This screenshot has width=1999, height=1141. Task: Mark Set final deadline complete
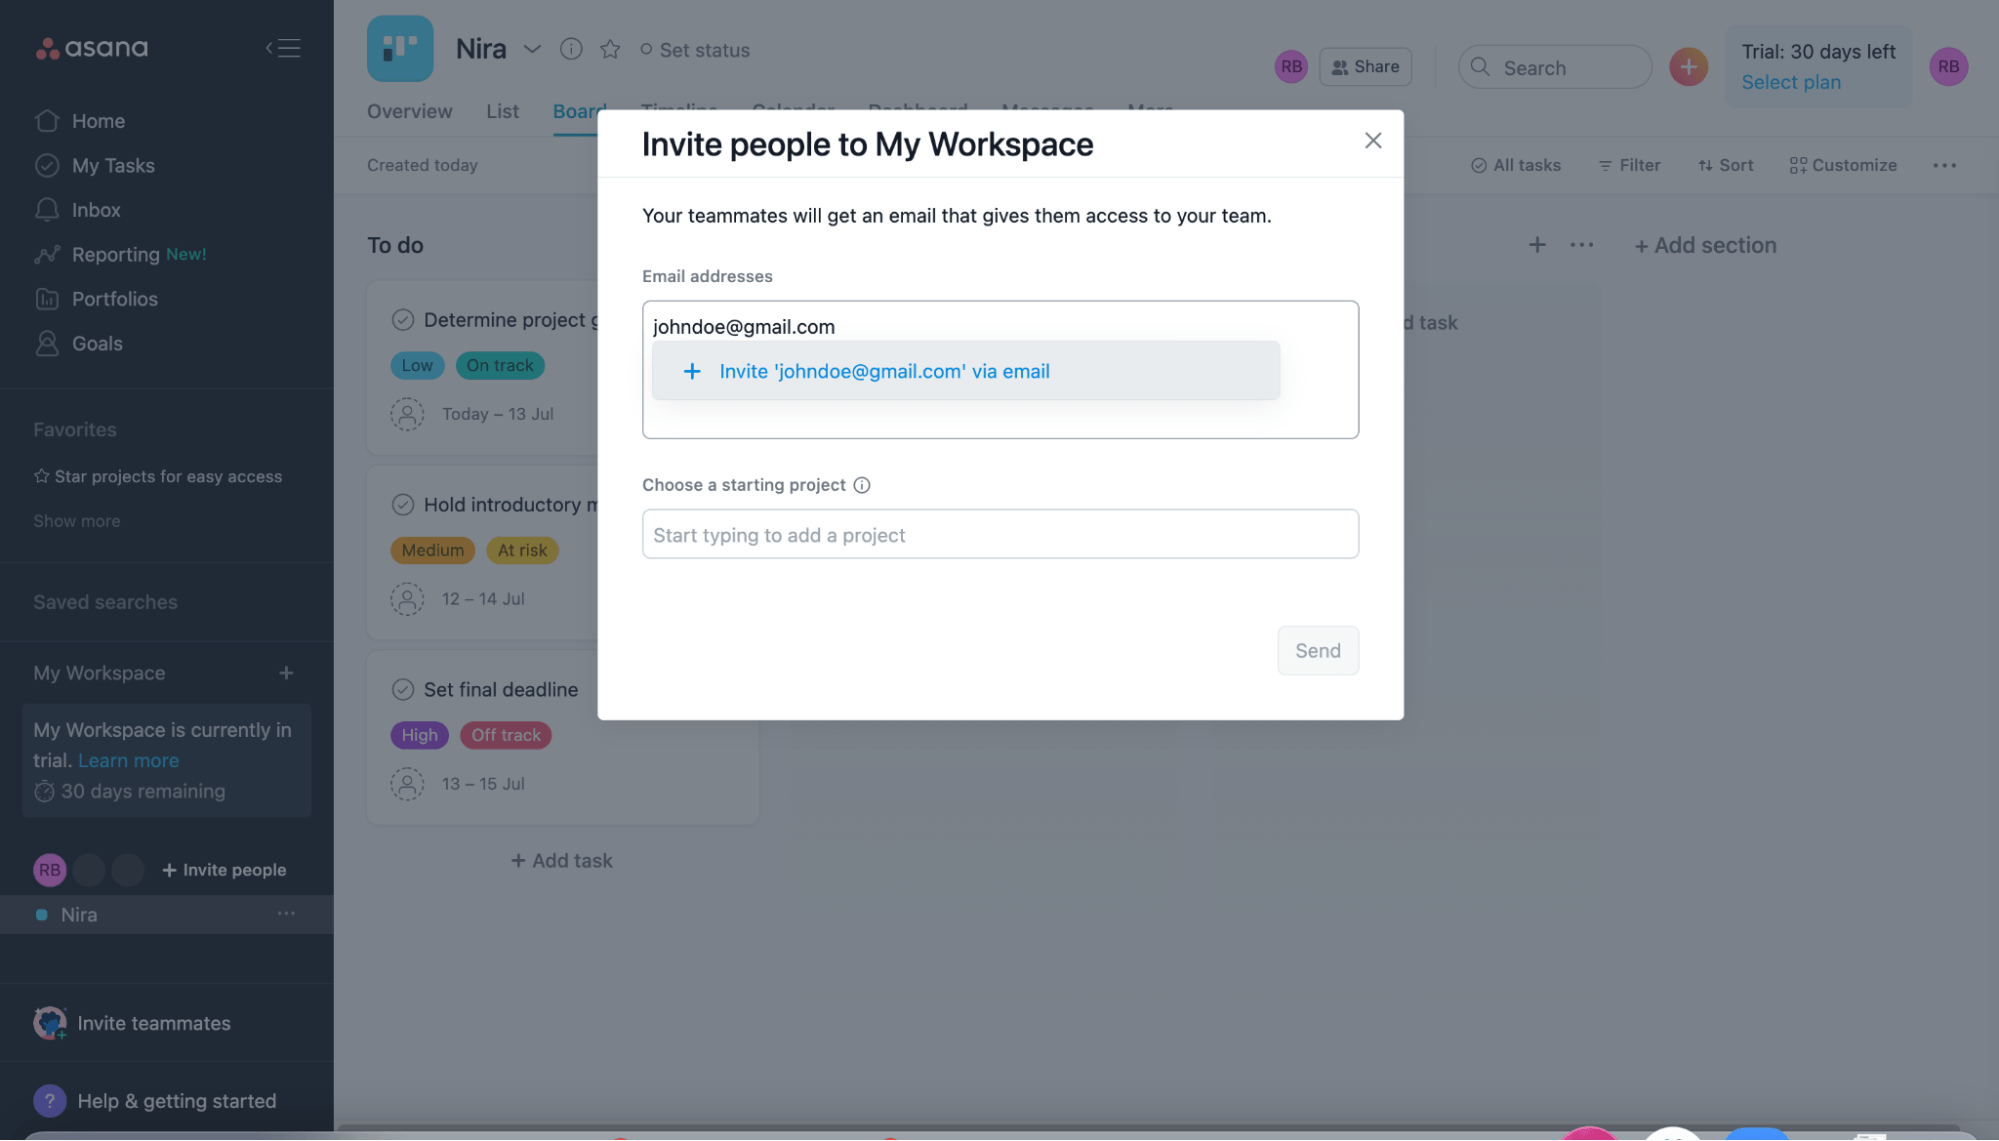[x=403, y=690]
